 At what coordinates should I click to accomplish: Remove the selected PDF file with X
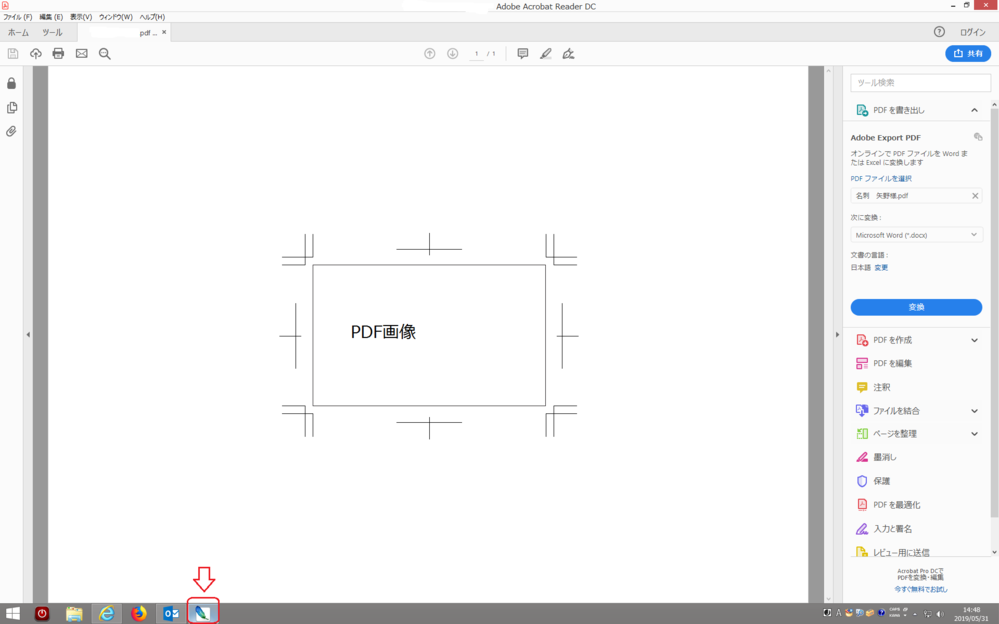point(975,196)
